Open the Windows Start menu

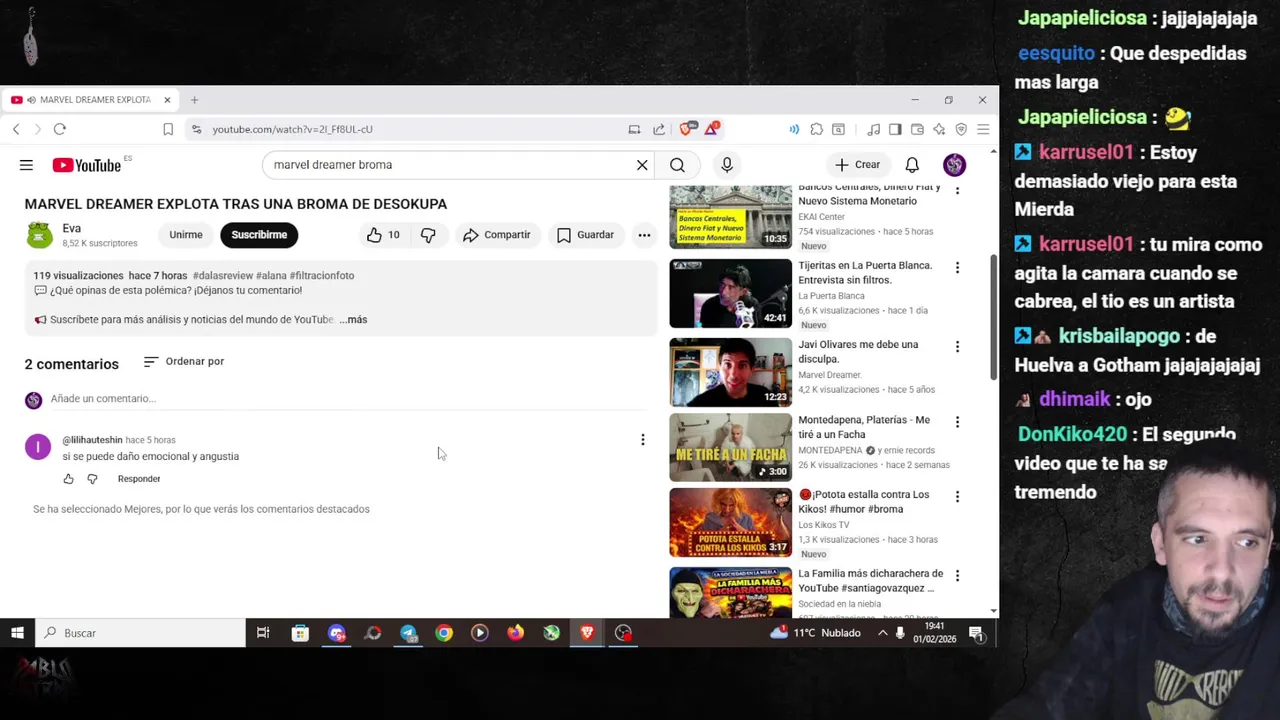pos(17,633)
